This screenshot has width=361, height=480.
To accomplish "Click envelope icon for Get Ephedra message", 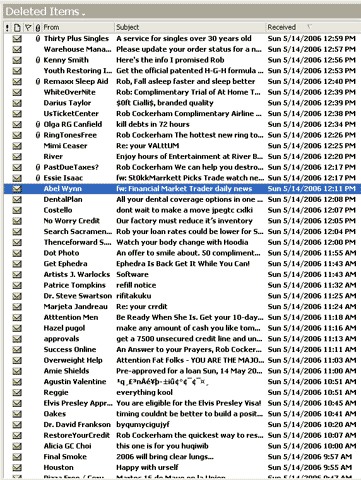I will (17, 264).
